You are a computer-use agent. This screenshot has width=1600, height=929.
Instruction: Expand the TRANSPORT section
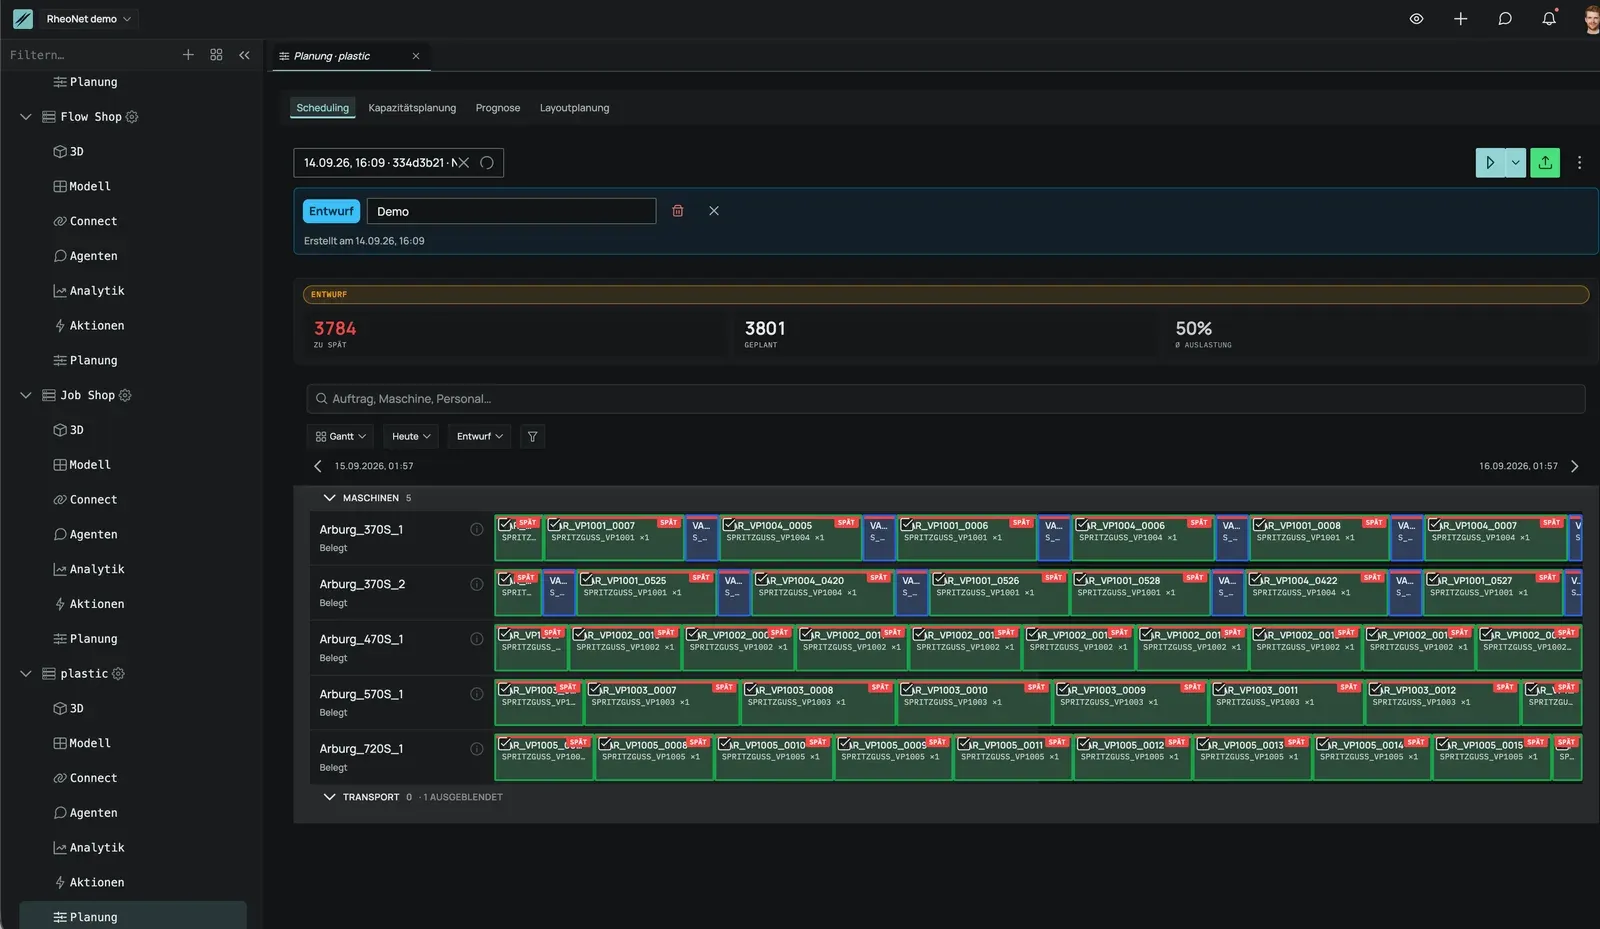pos(329,797)
